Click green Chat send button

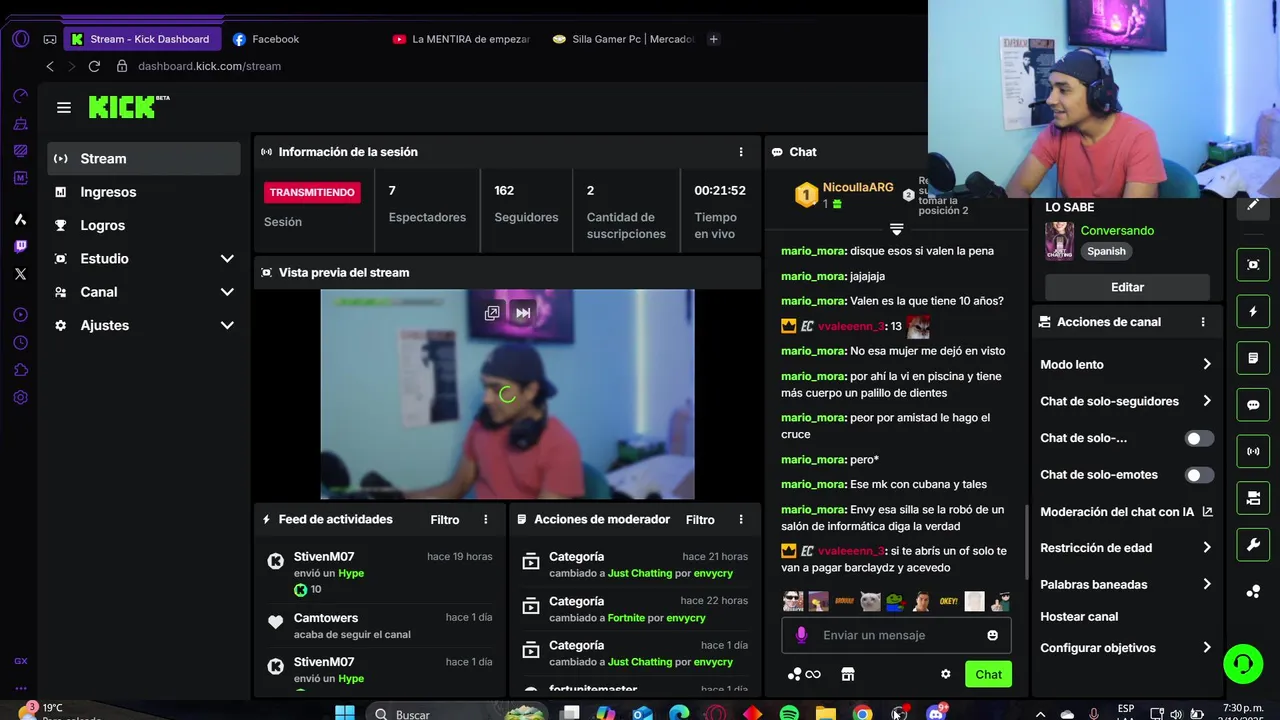coord(989,674)
